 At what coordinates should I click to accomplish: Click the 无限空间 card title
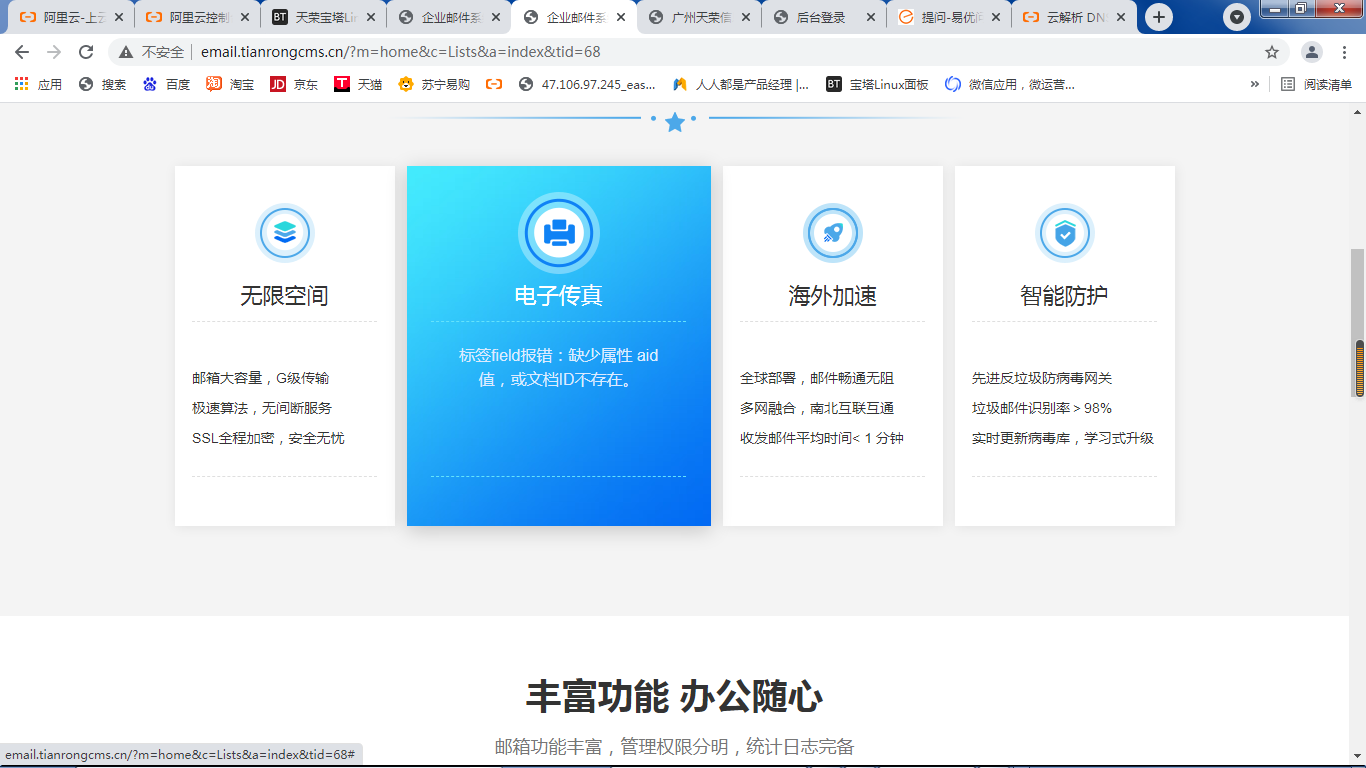(284, 296)
